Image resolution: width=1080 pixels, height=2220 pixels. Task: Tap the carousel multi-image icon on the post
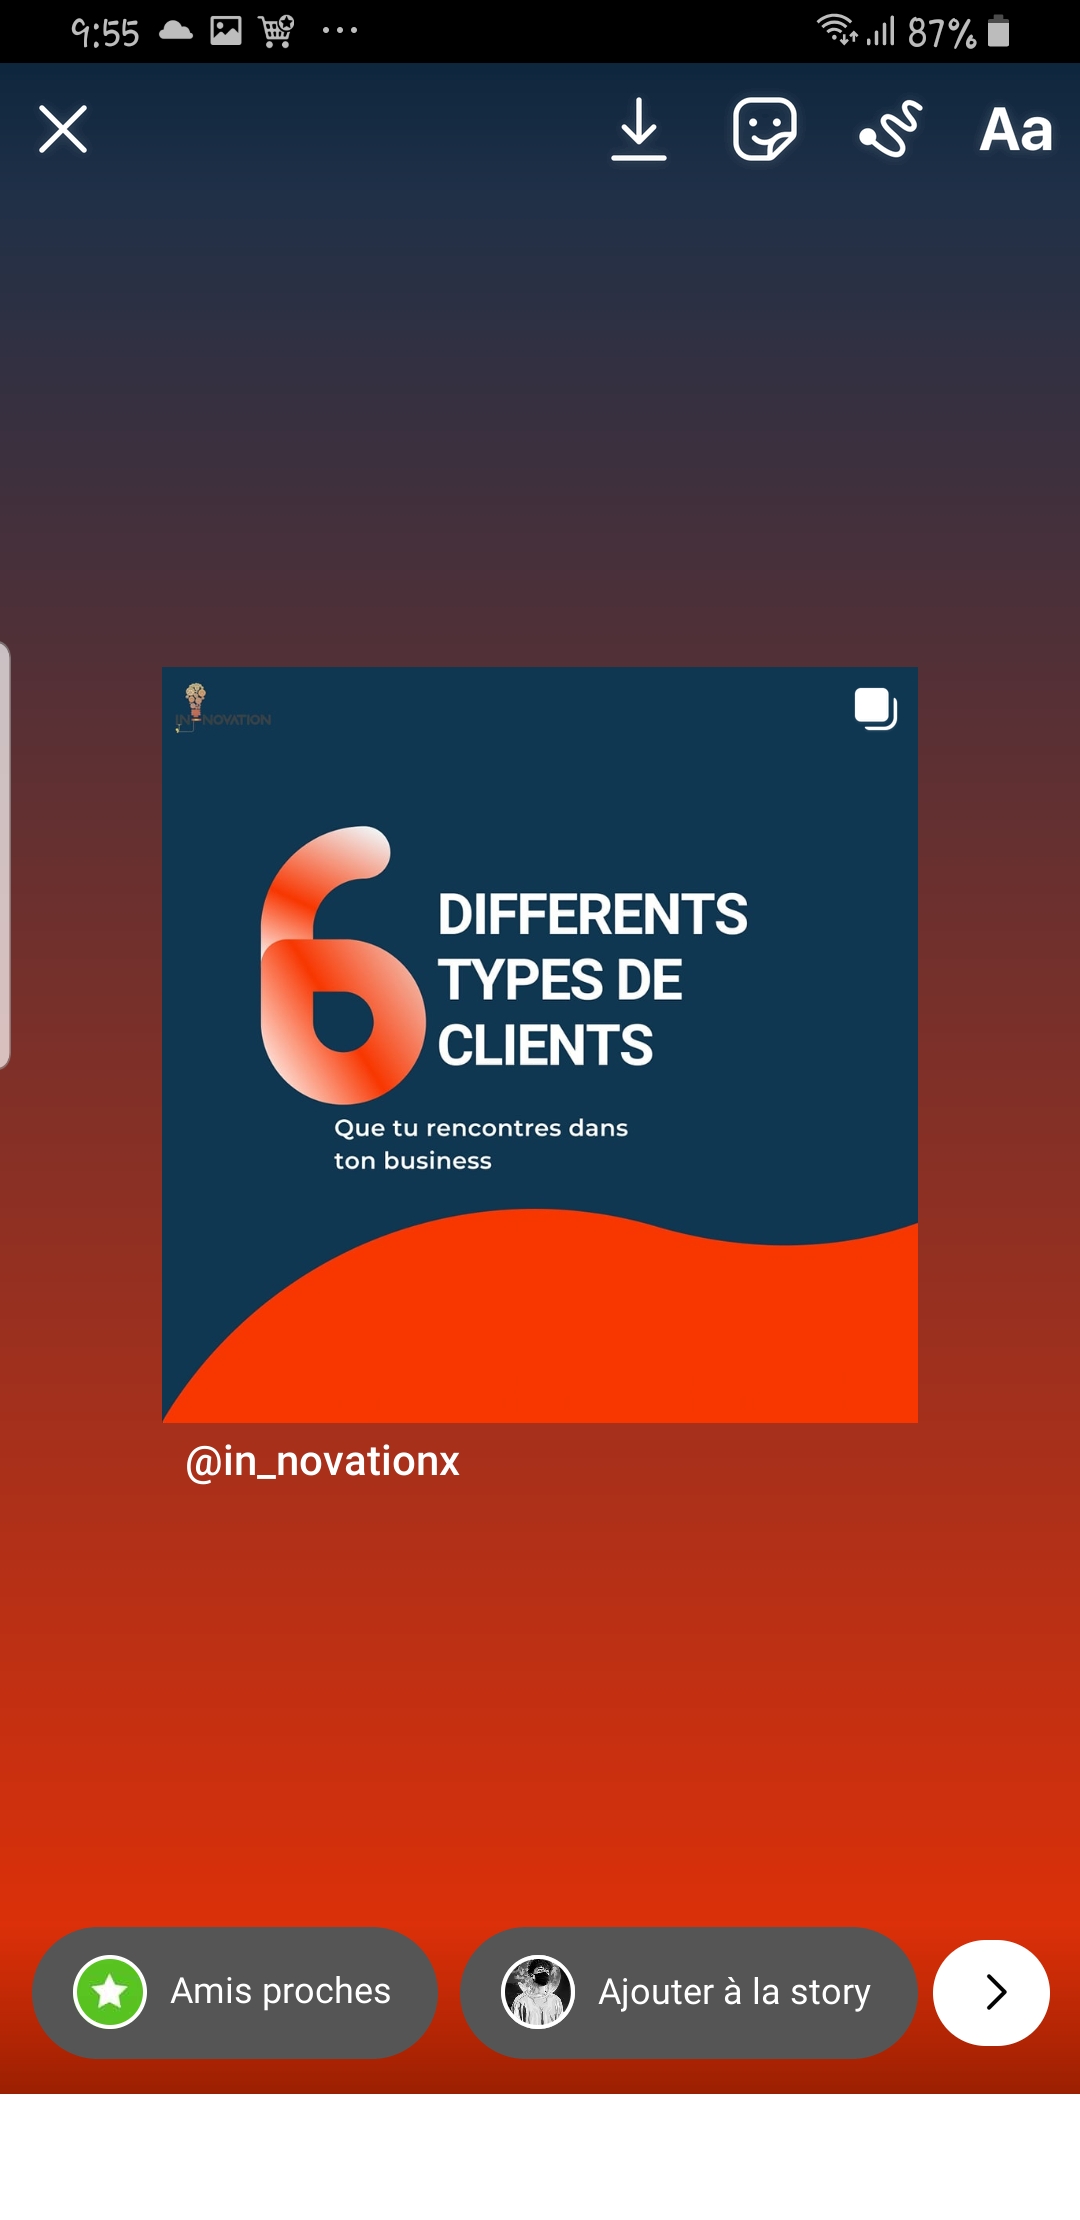coord(875,709)
